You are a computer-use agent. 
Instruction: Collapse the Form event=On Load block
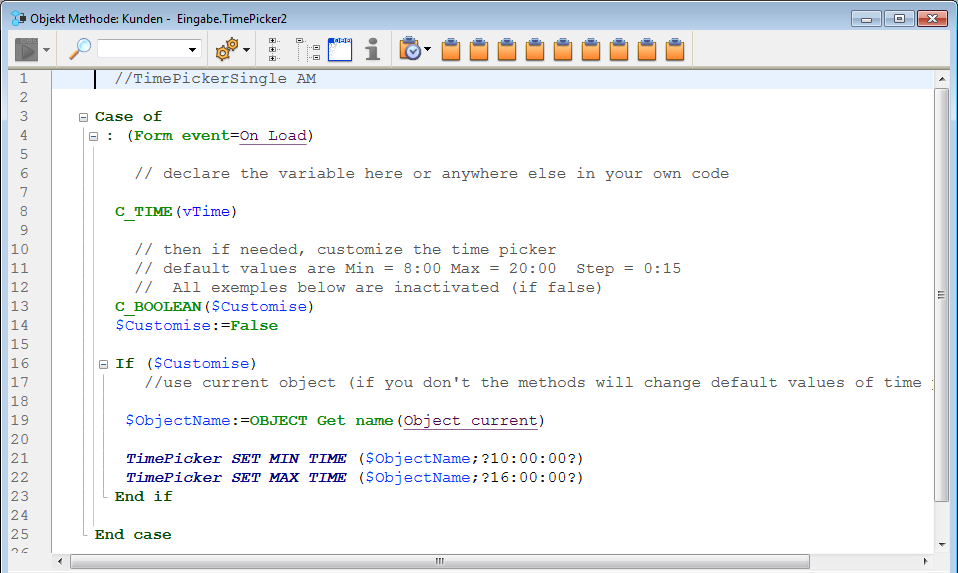(x=93, y=136)
